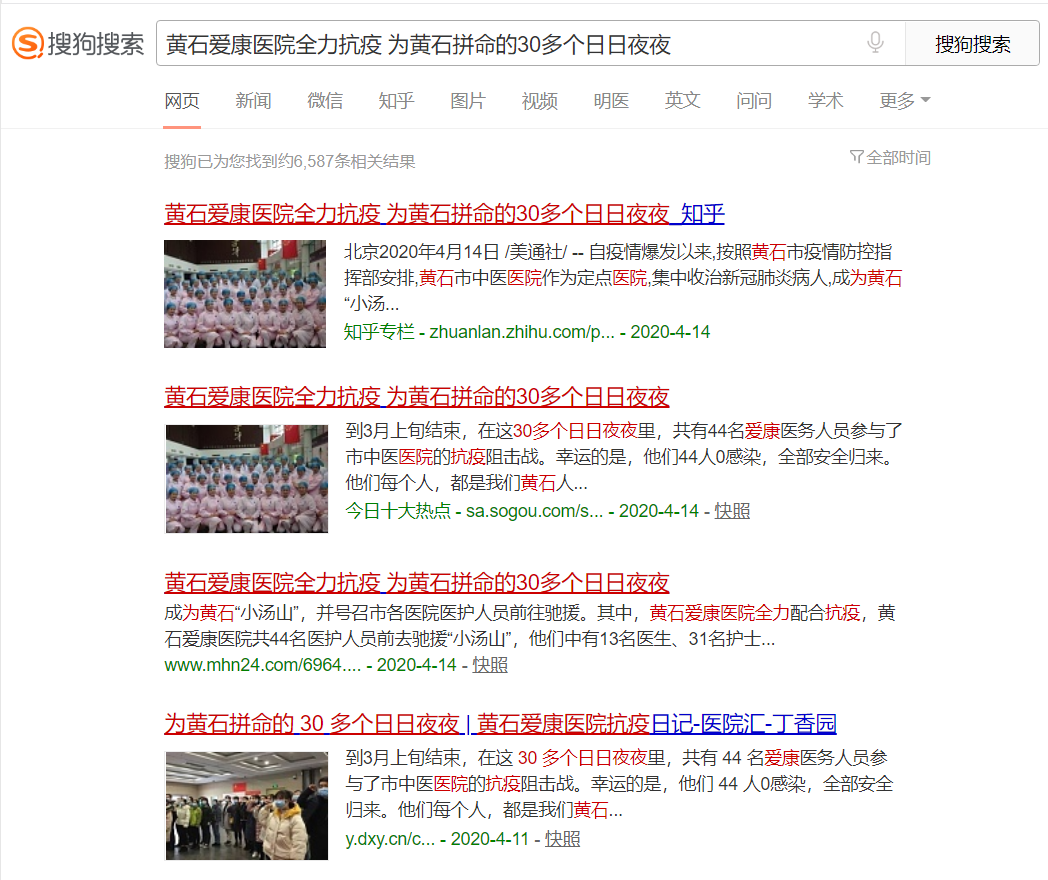This screenshot has width=1048, height=880.
Task: Open the 全部时间 filter dropdown
Action: pyautogui.click(x=889, y=157)
